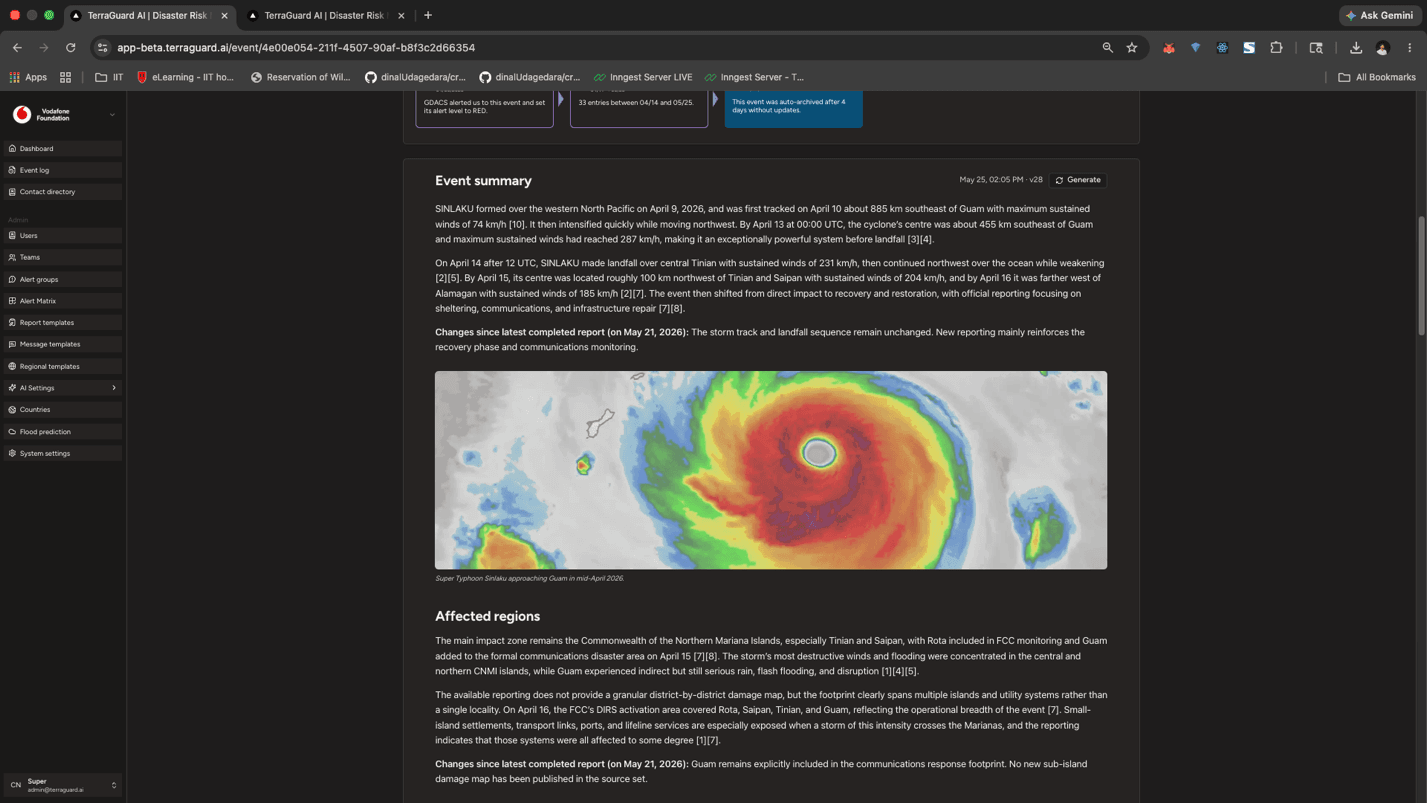Viewport: 1427px width, 803px height.
Task: Open the Inngest Server LIVE bookmark
Action: point(643,77)
